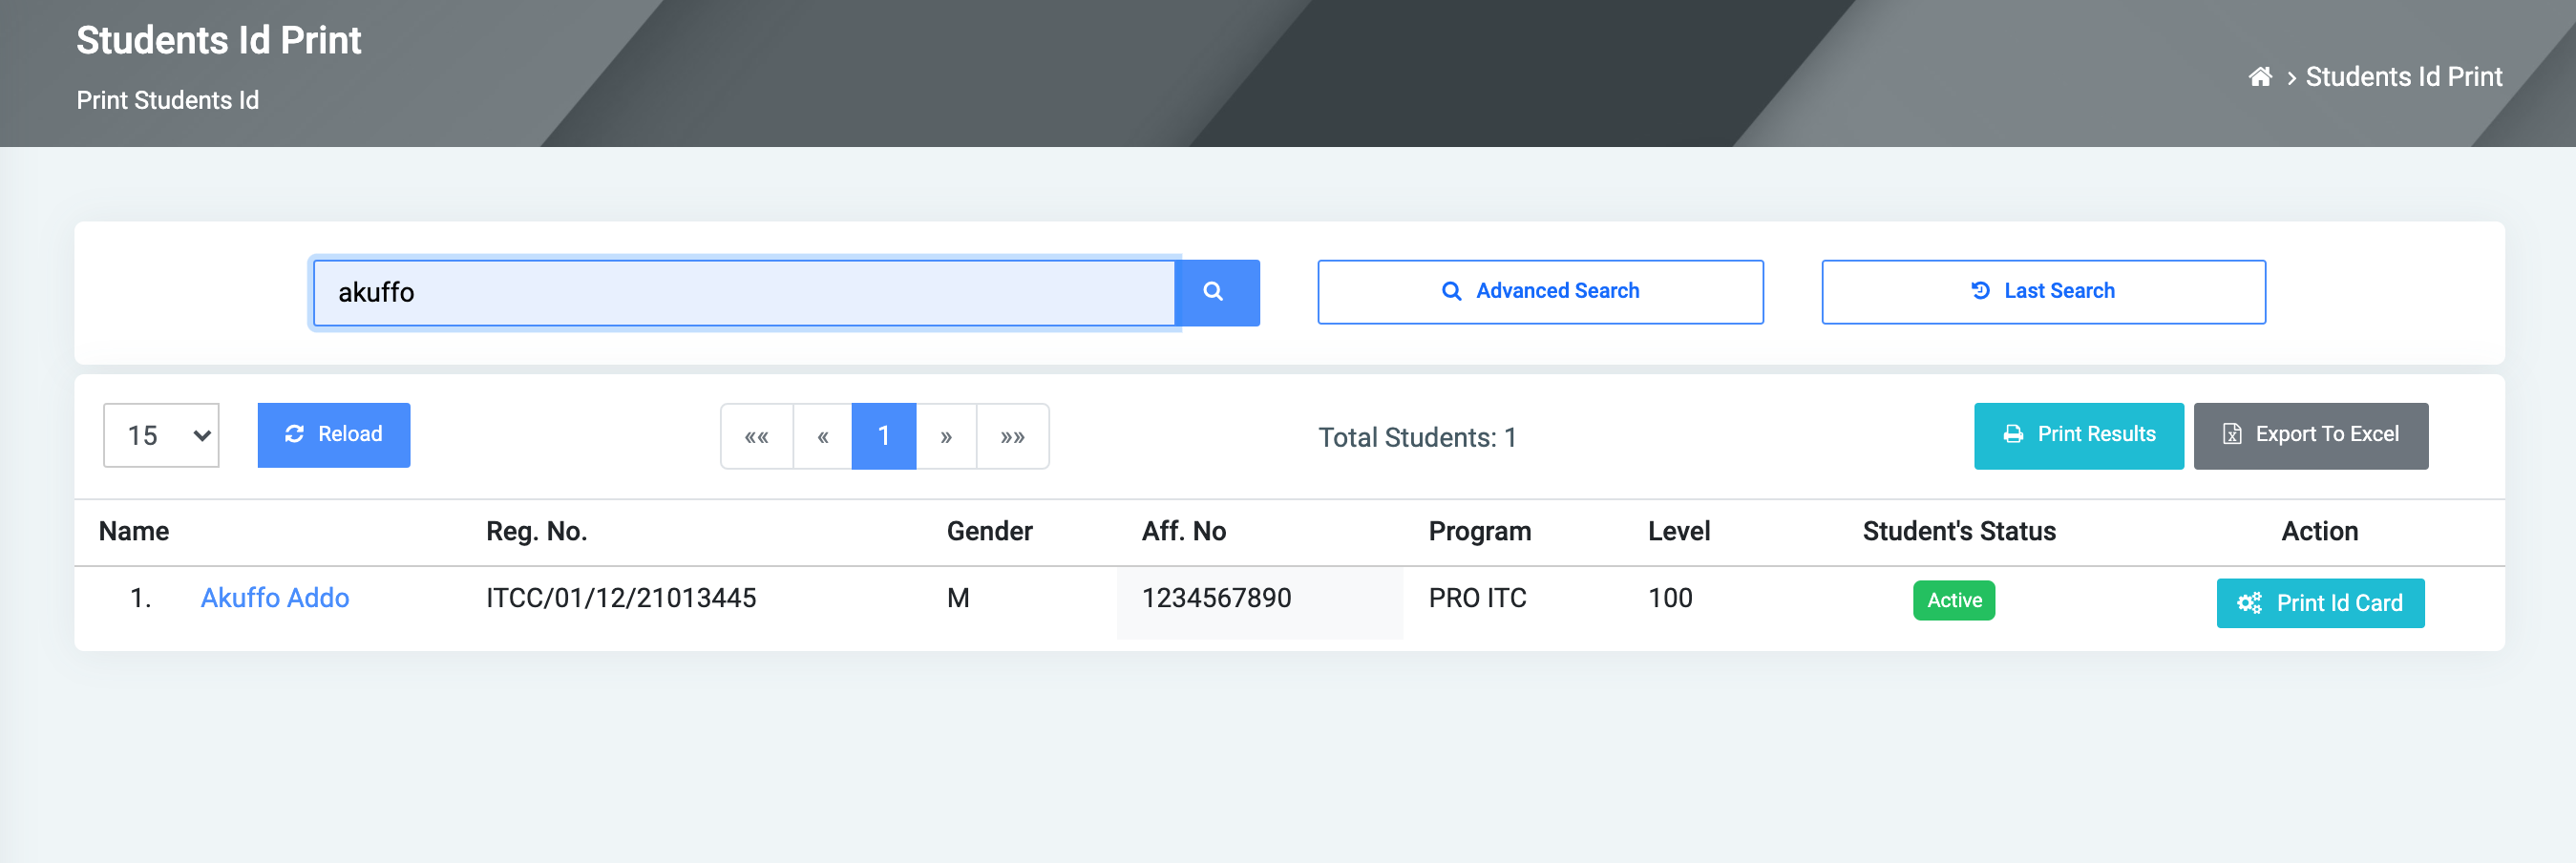Select page 1 in pagination

(883, 436)
